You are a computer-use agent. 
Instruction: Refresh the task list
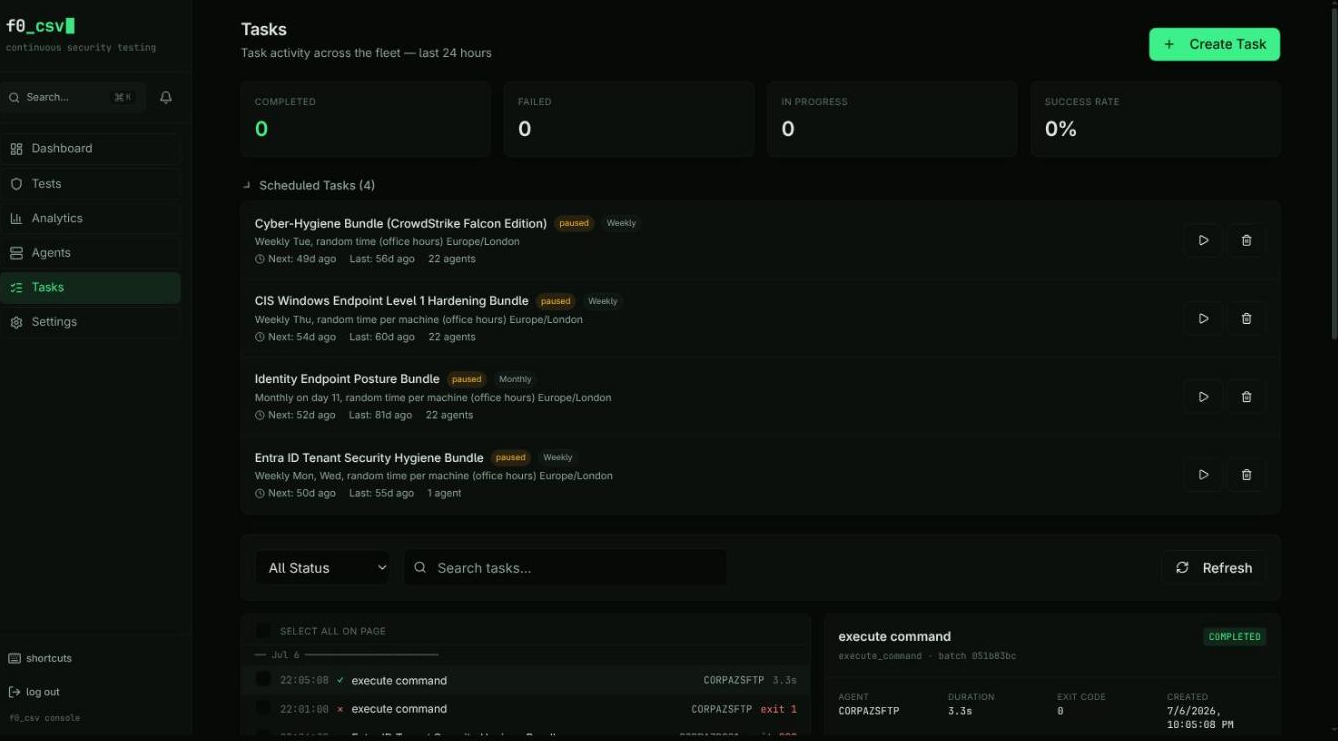pos(1214,567)
